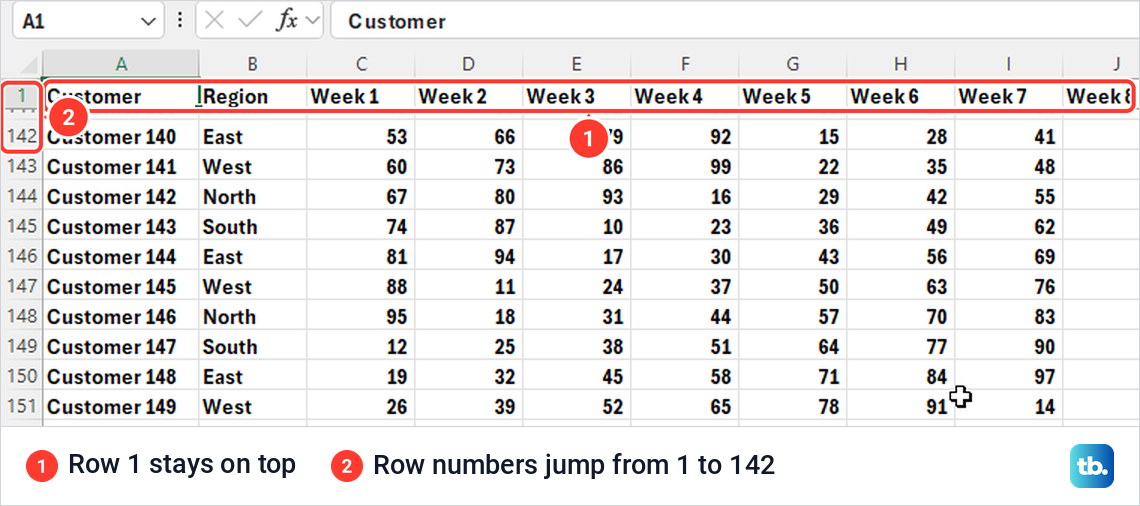Screen dimensions: 1140x506
Task: Click the formula bar containing Customer
Action: pos(734,21)
